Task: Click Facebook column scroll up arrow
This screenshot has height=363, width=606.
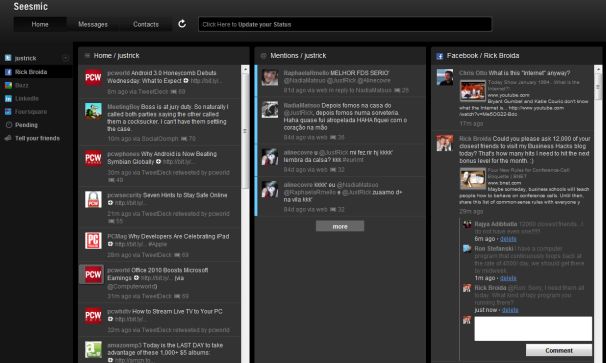Action: point(598,69)
